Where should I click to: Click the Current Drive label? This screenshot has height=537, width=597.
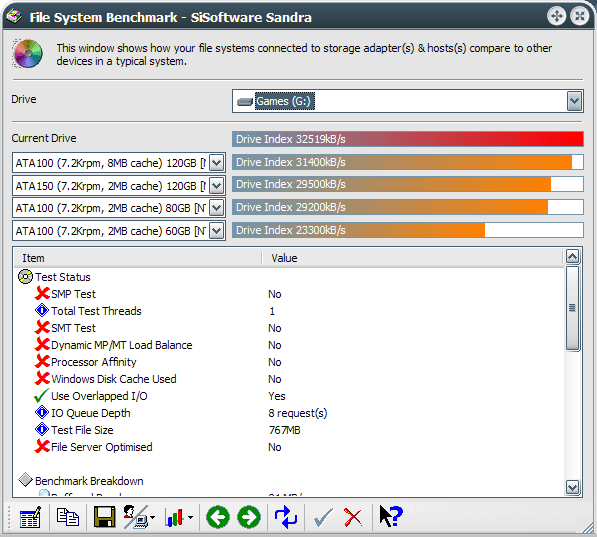(44, 138)
